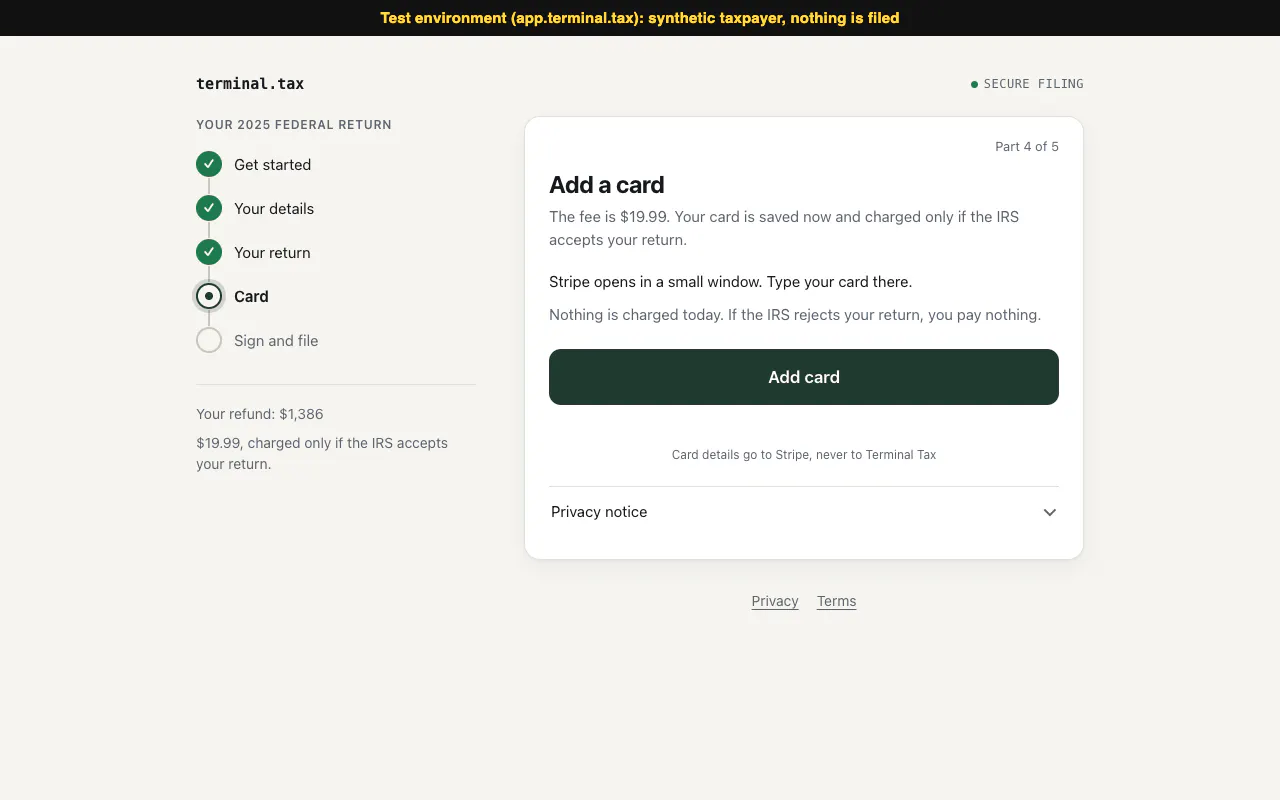Viewport: 1280px width, 800px height.
Task: Click the Your refund: $1,386 summary
Action: pyautogui.click(x=260, y=414)
